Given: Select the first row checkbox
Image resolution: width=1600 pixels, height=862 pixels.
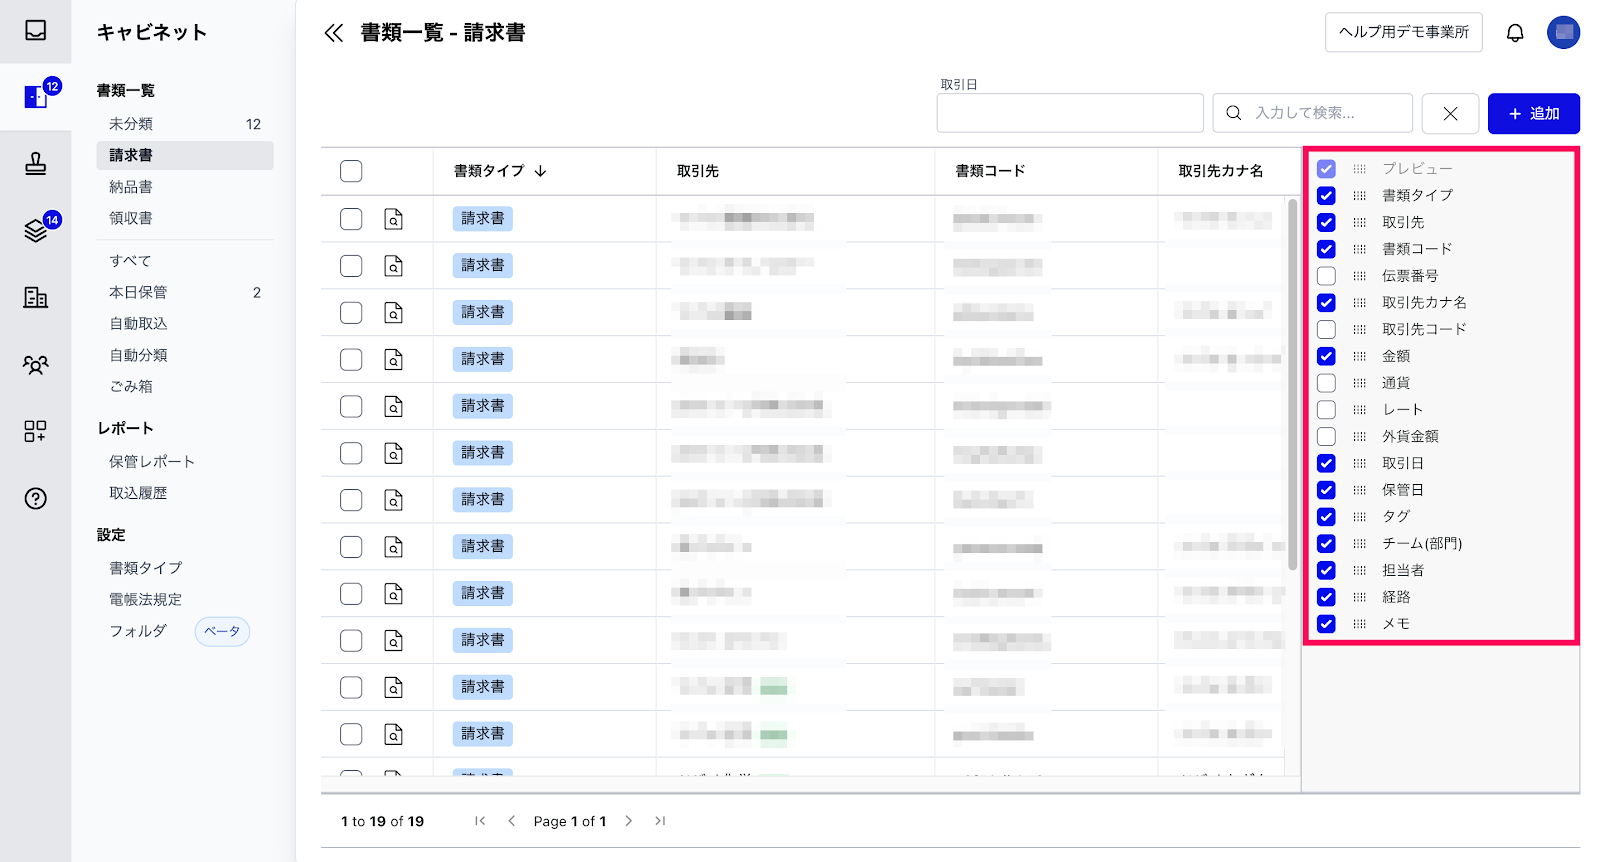Looking at the screenshot, I should pos(351,219).
